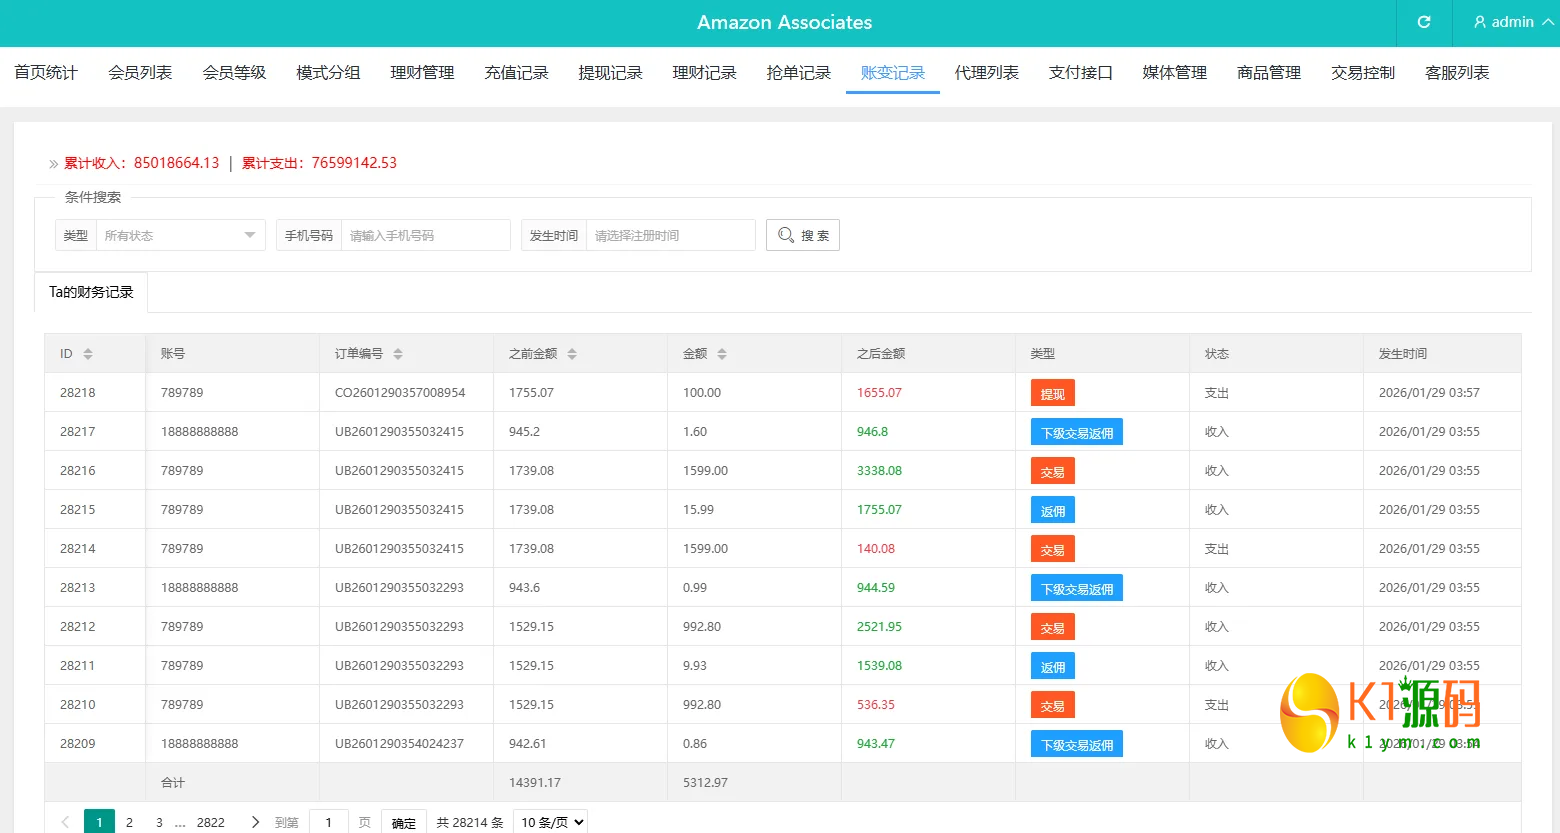
Task: Click the magnifier icon on the search button
Action: (787, 234)
